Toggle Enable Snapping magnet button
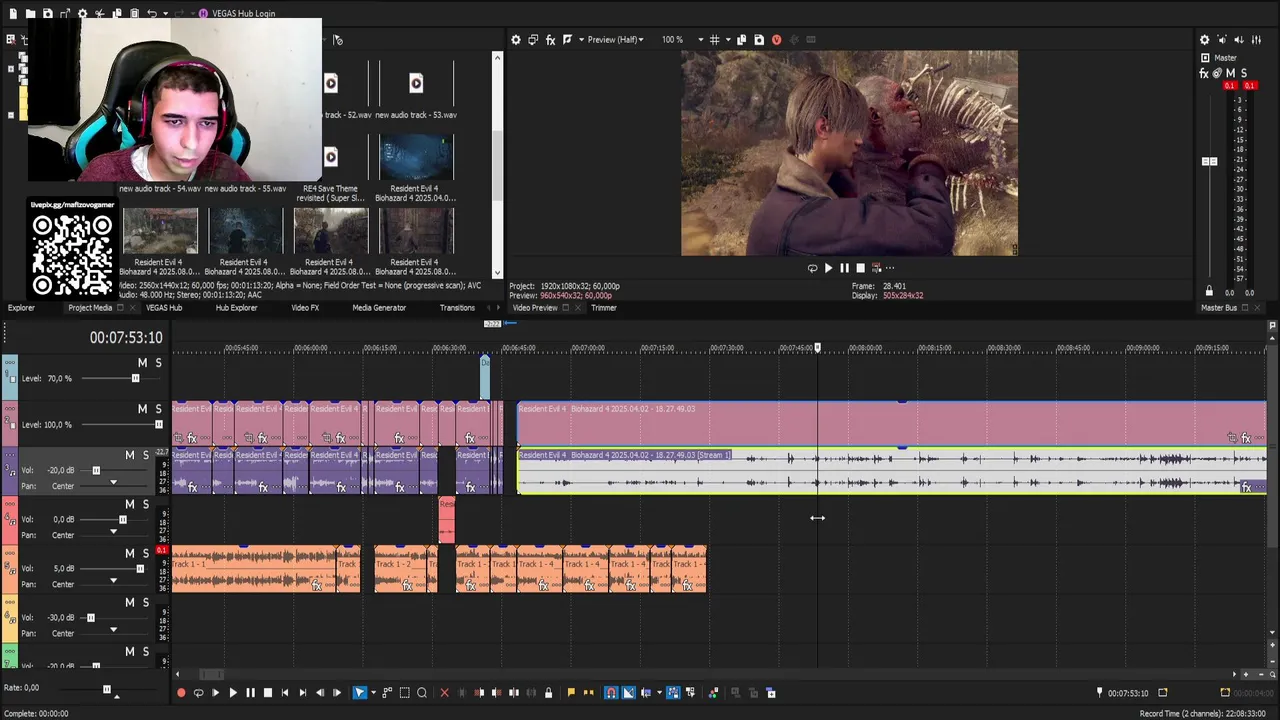This screenshot has width=1280, height=720. click(x=611, y=693)
